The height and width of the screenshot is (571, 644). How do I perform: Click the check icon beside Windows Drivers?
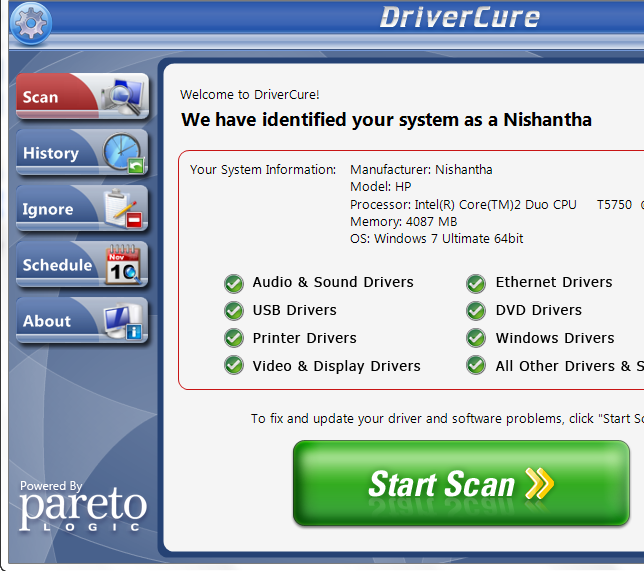(476, 338)
